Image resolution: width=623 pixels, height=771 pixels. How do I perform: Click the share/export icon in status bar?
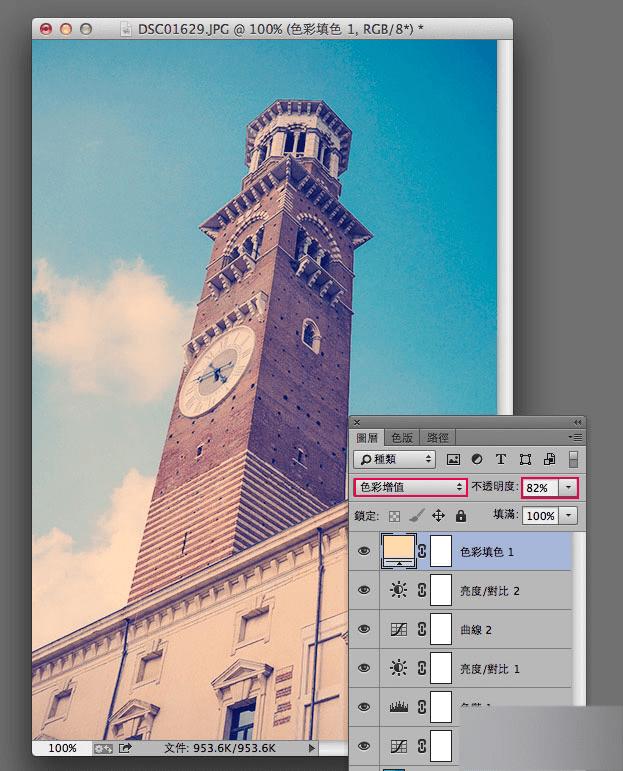tap(125, 748)
